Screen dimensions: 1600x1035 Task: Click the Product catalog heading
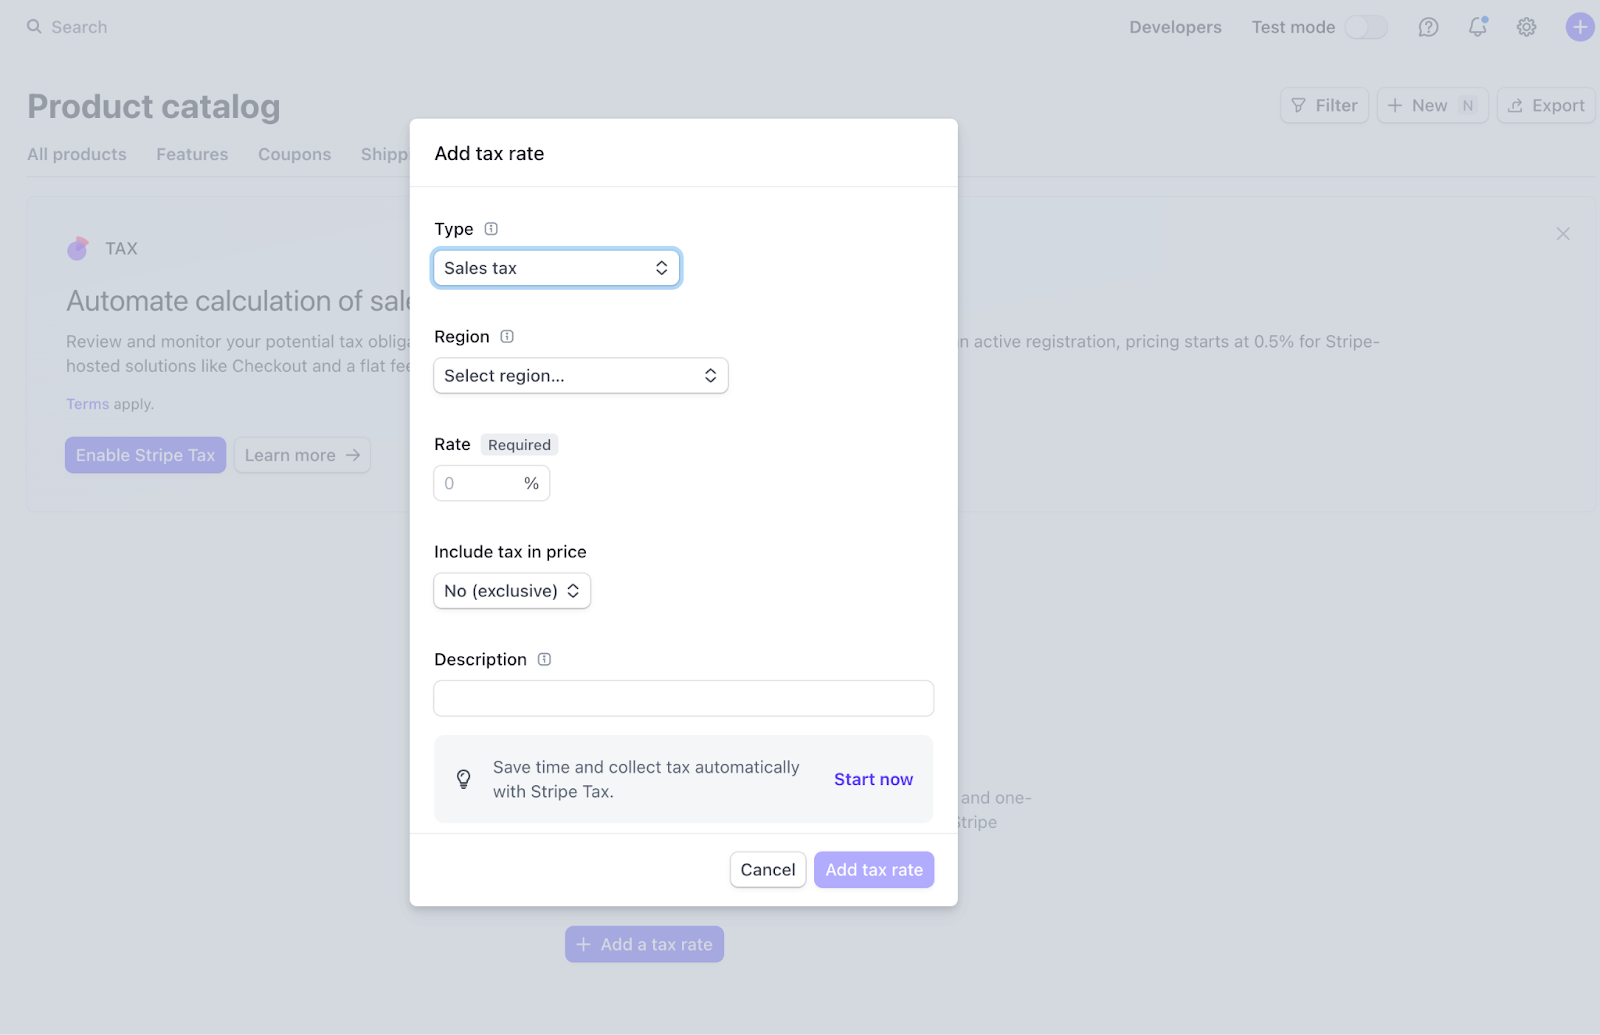pyautogui.click(x=154, y=106)
